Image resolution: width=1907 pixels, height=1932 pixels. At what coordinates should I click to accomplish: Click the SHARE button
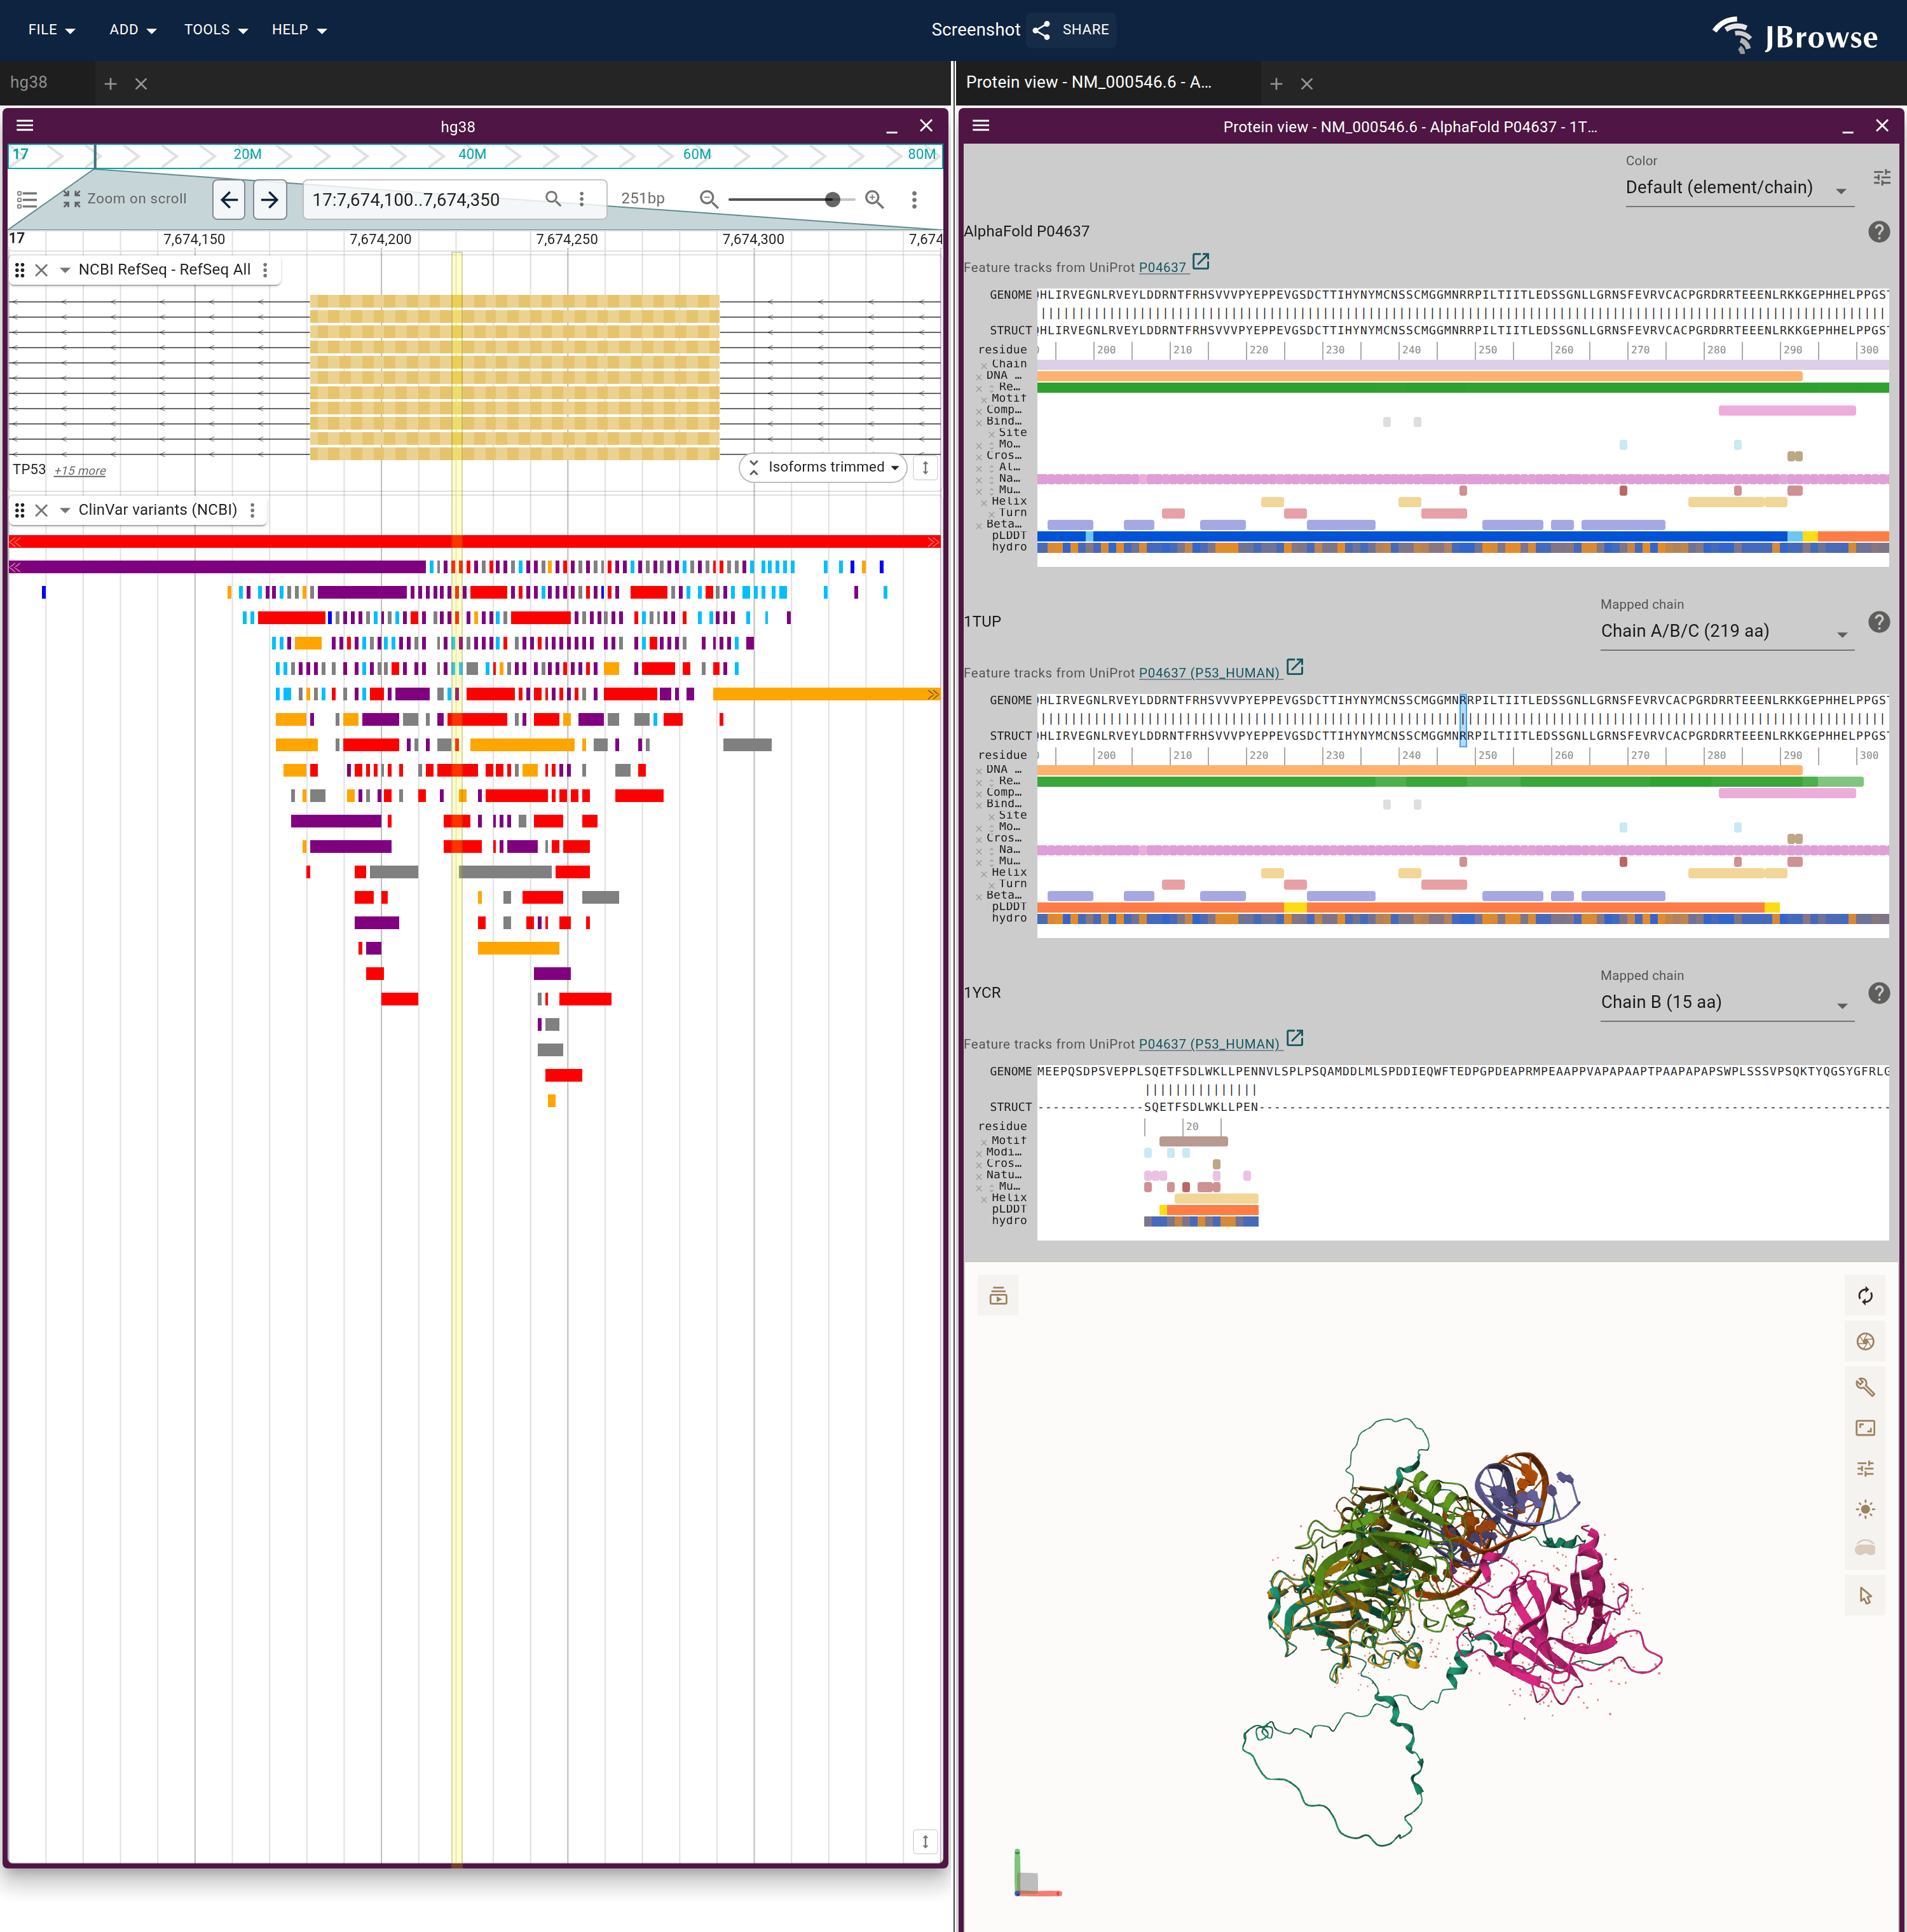coord(1071,30)
